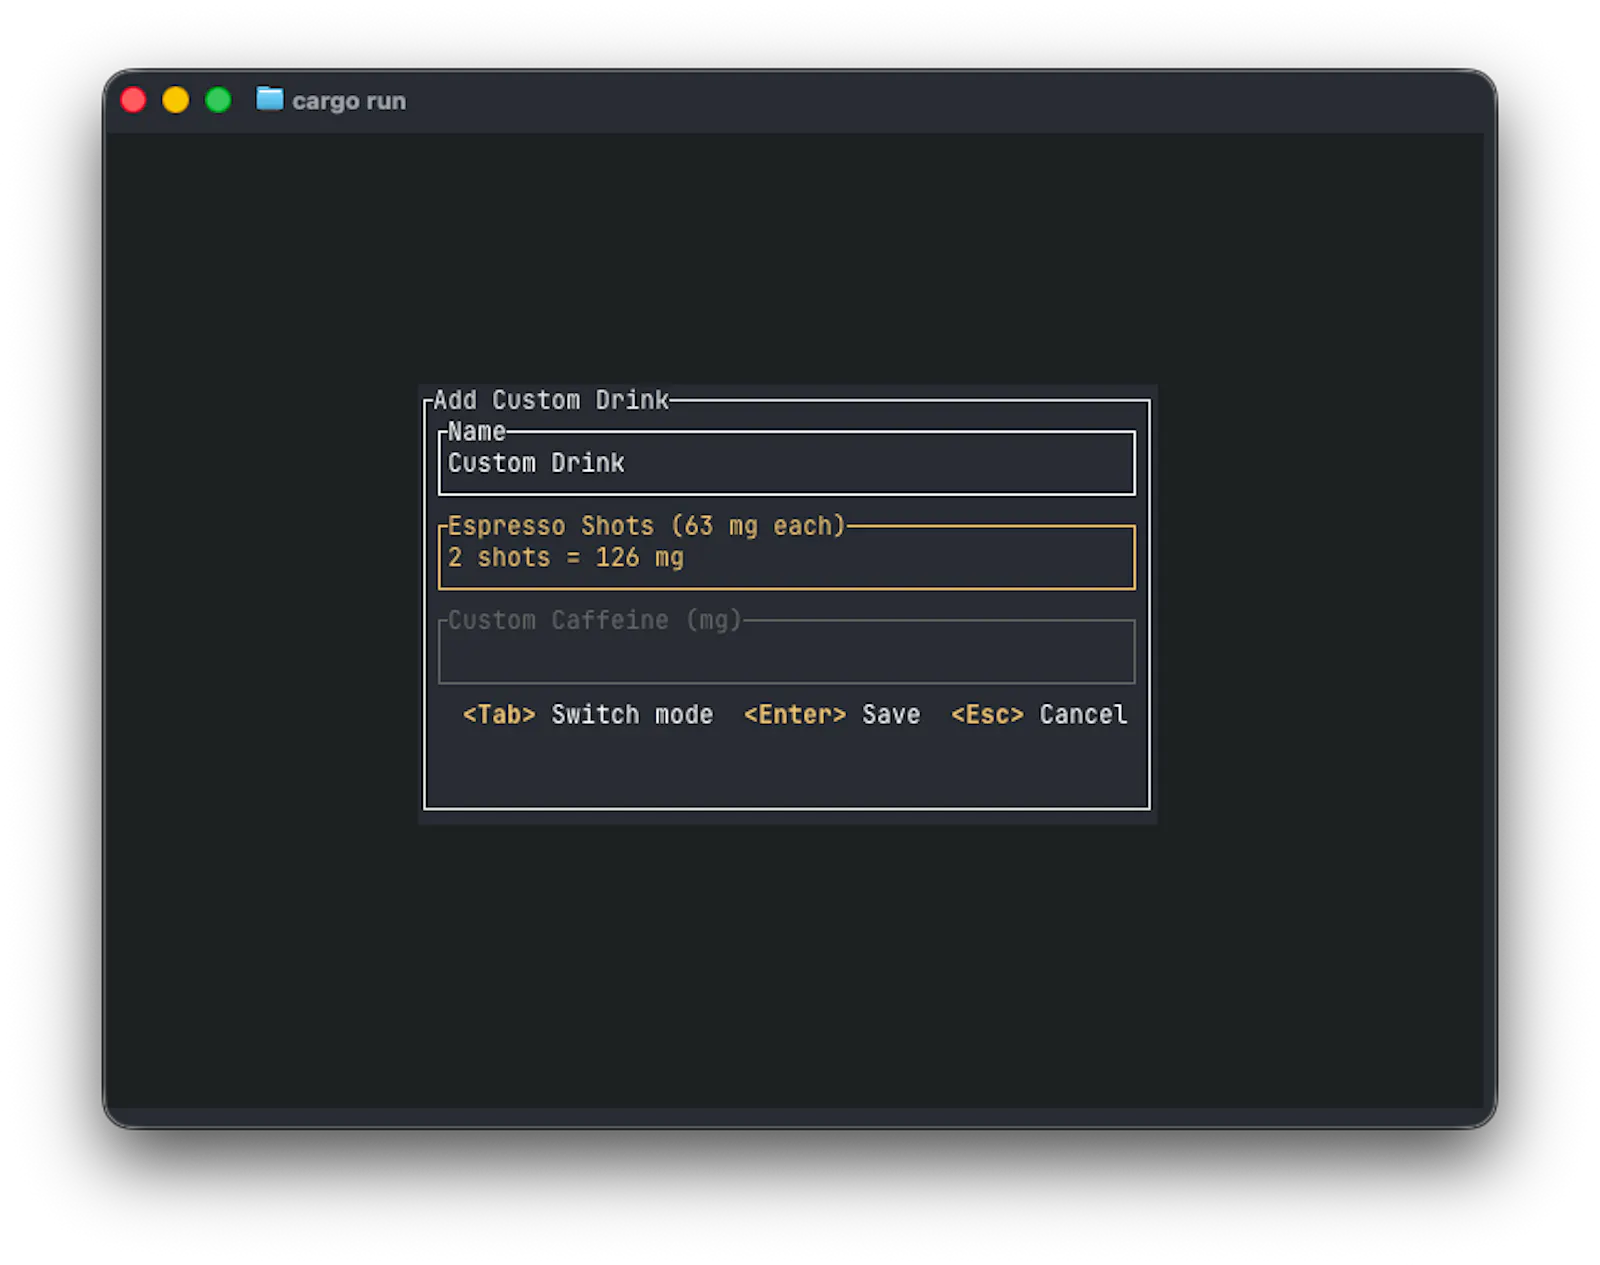Click the 'Add Custom Drink' dialog title

tap(551, 400)
